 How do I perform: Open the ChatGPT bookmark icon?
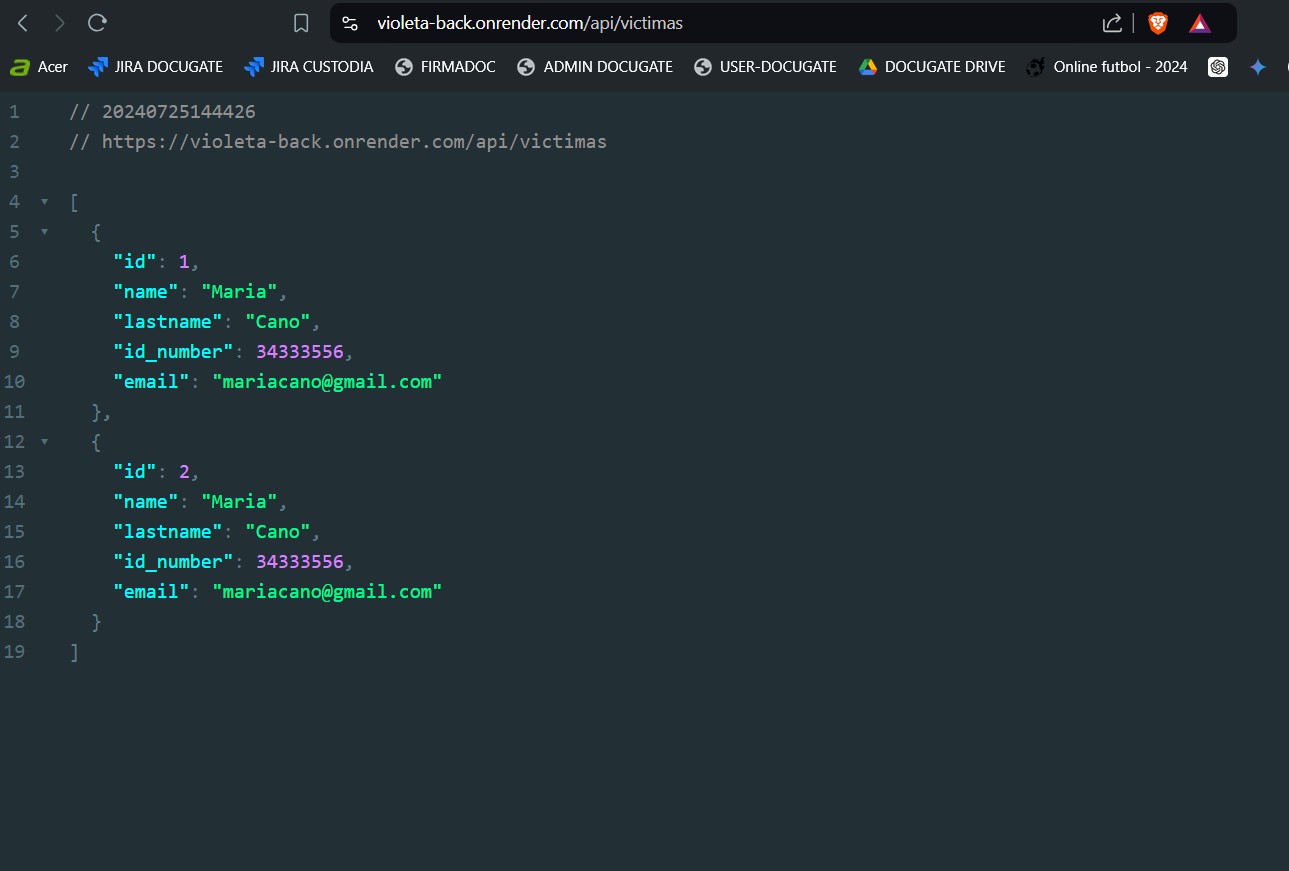(x=1217, y=67)
